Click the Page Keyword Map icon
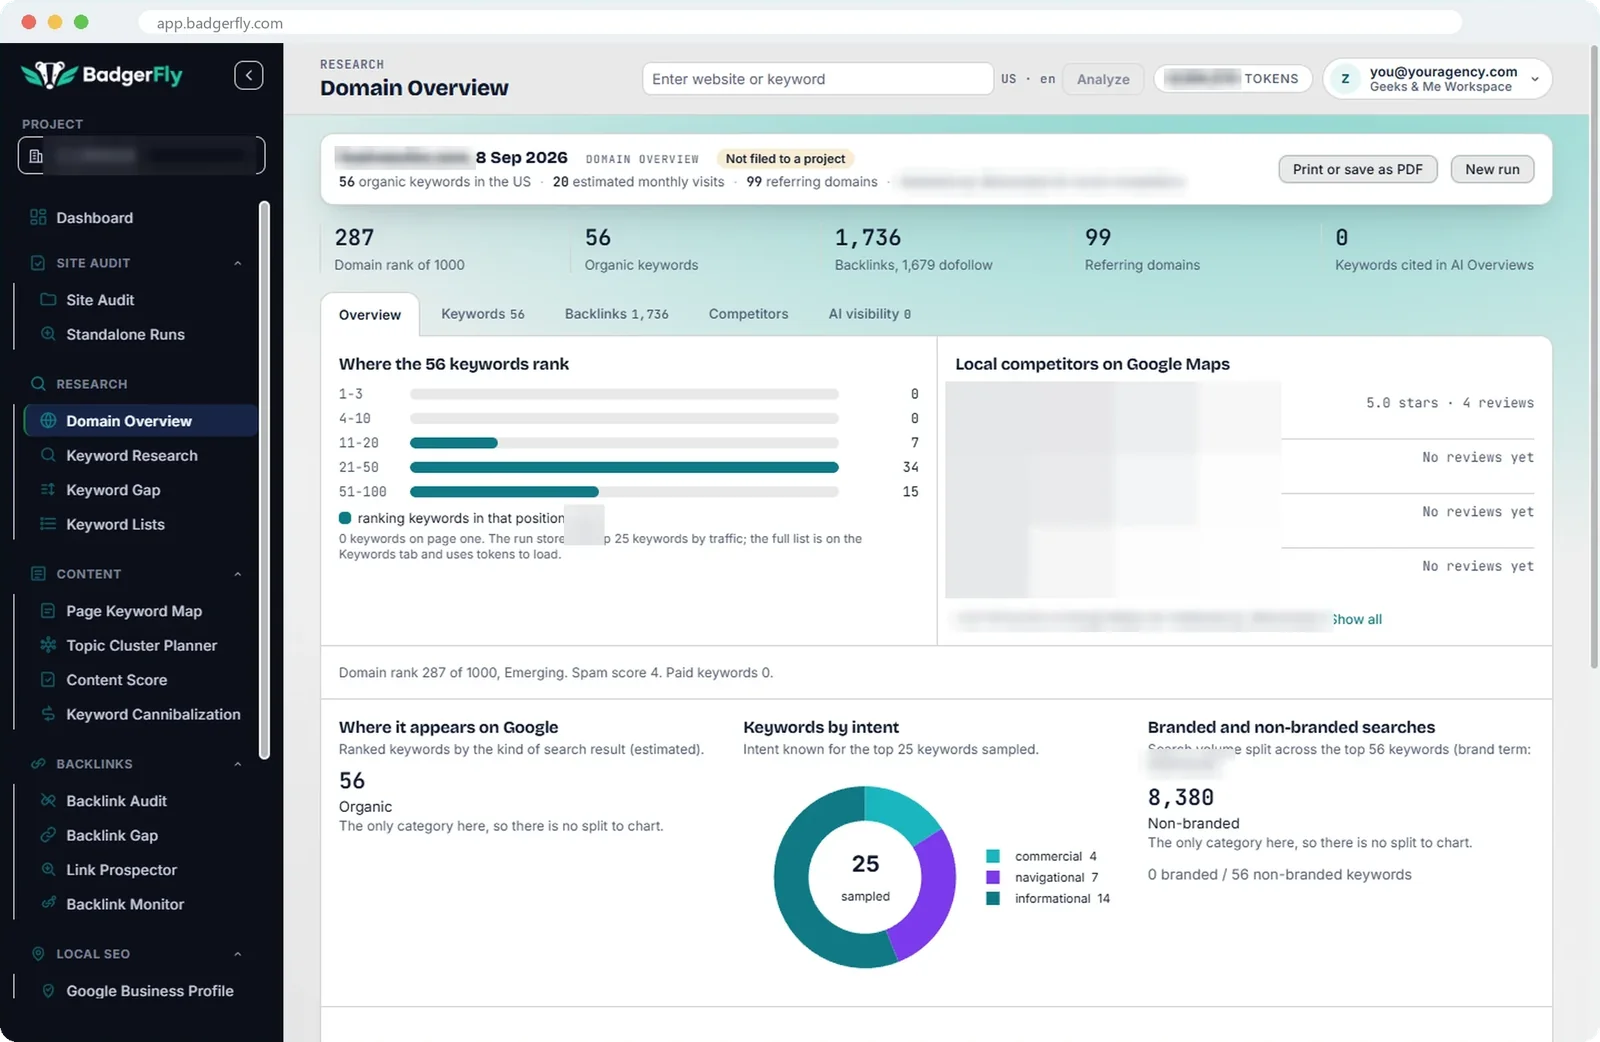1600x1042 pixels. point(48,611)
